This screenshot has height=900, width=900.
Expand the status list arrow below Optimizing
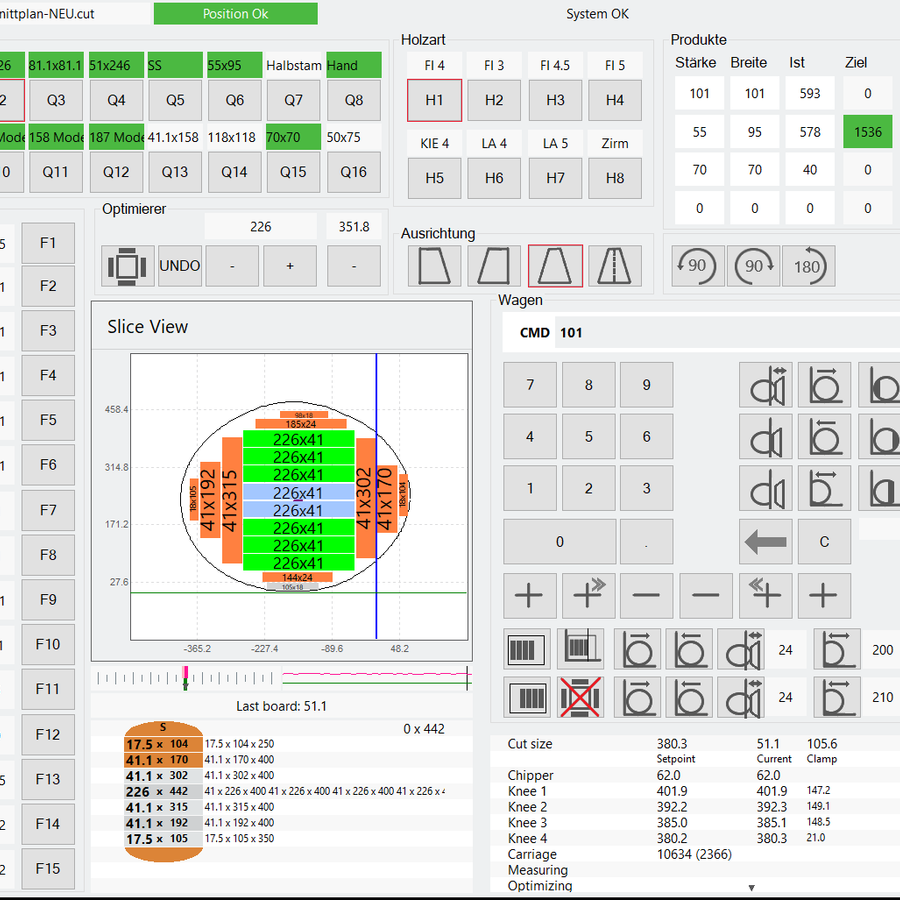coord(751,887)
